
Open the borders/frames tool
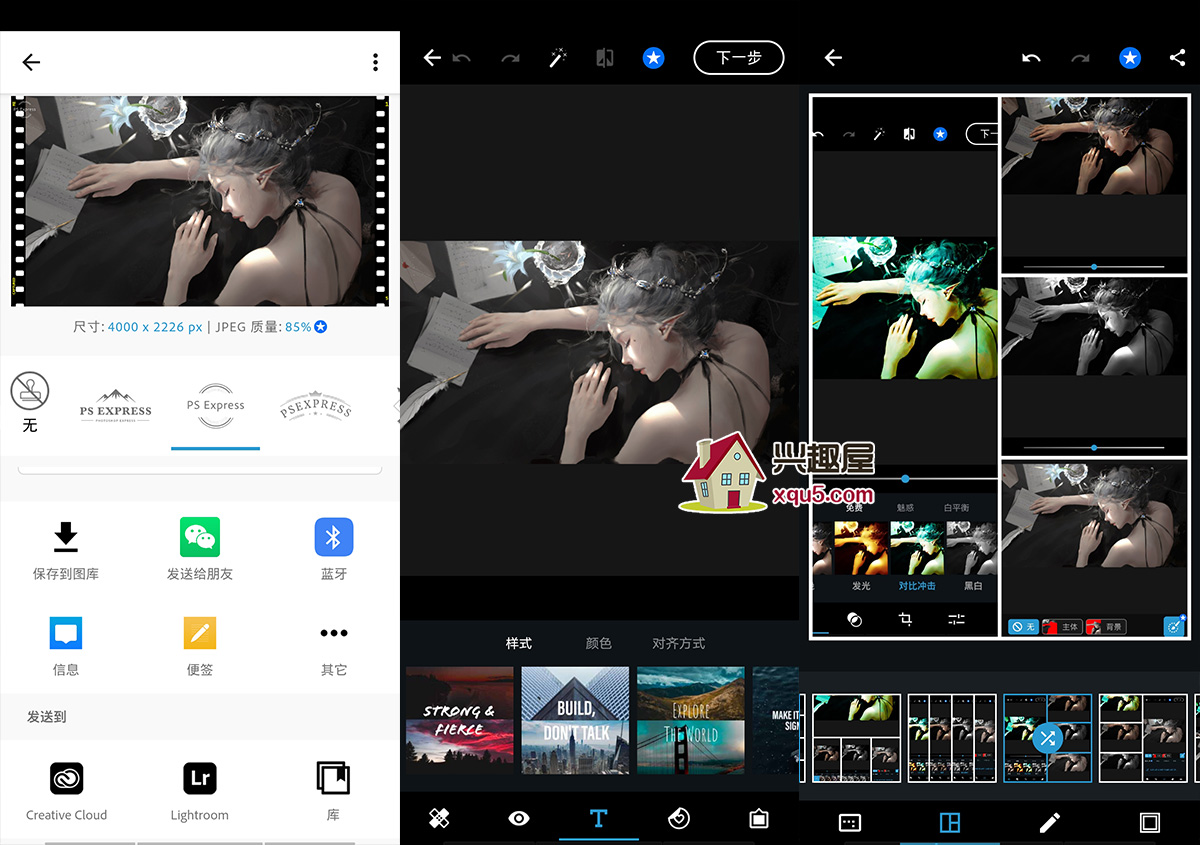[759, 818]
